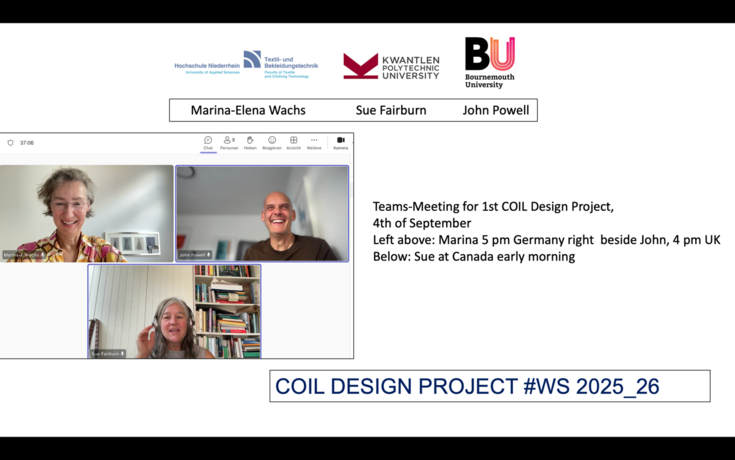
Task: Select the video tile with the bookshelf
Action: click(174, 311)
